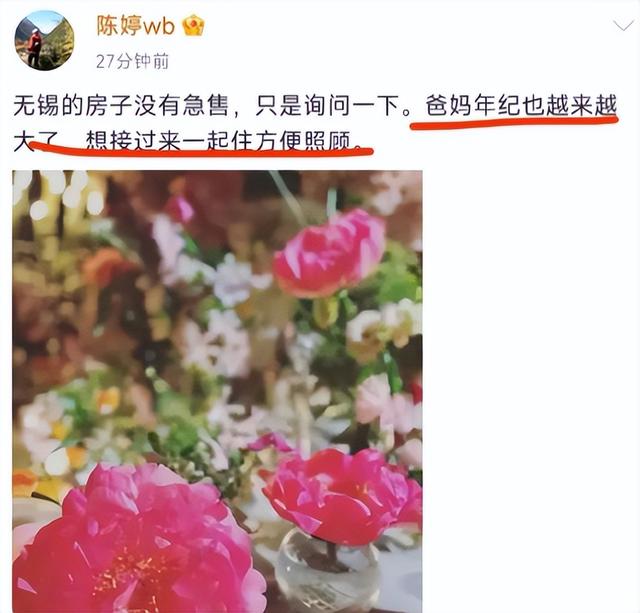Click the round glass vase in the photo

pyautogui.click(x=328, y=571)
